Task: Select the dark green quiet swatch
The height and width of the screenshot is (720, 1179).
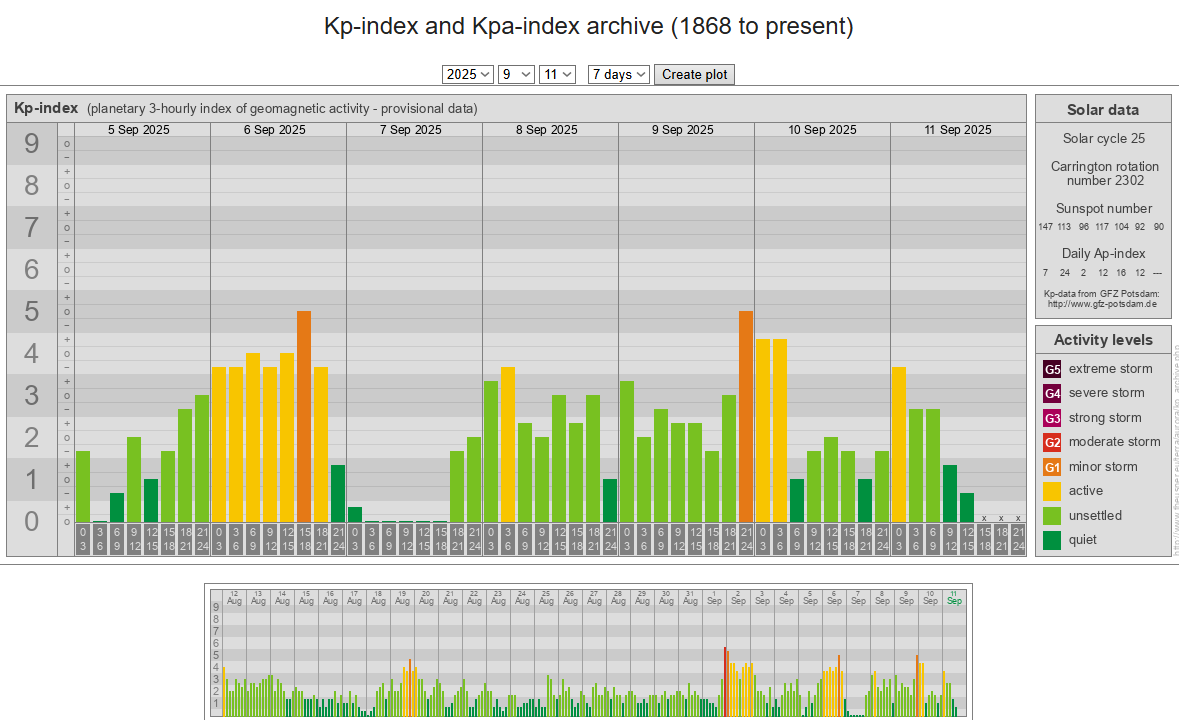Action: click(x=1052, y=540)
